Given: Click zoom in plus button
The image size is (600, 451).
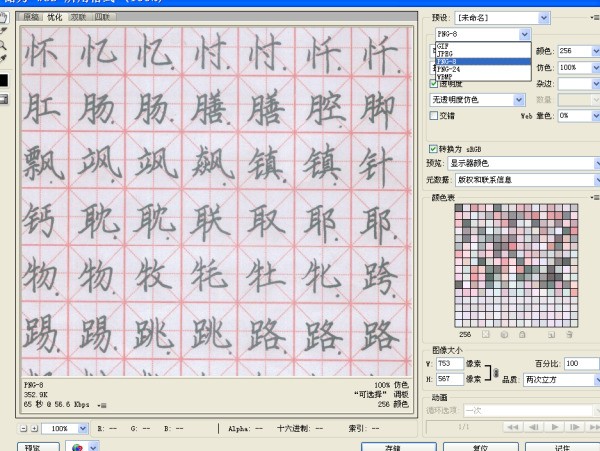Looking at the screenshot, I should point(34,428).
